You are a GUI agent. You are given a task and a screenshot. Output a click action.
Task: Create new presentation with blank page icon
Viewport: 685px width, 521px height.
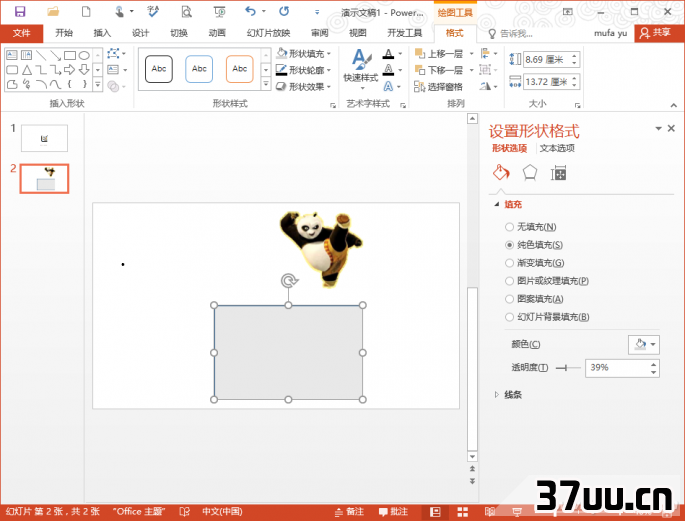(86, 12)
